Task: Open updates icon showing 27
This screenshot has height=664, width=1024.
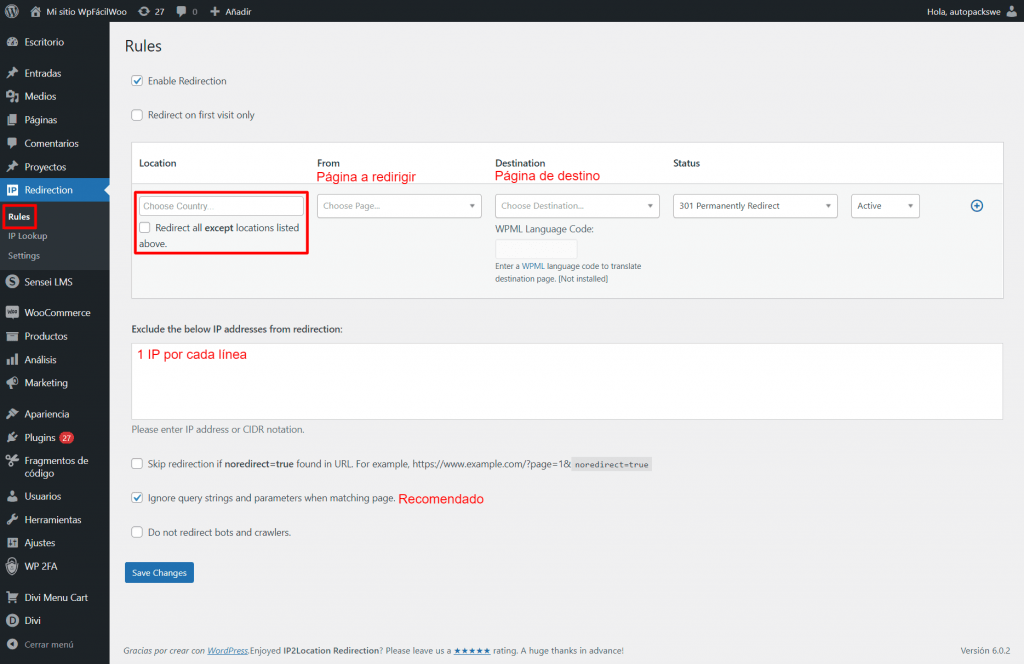Action: pyautogui.click(x=144, y=11)
